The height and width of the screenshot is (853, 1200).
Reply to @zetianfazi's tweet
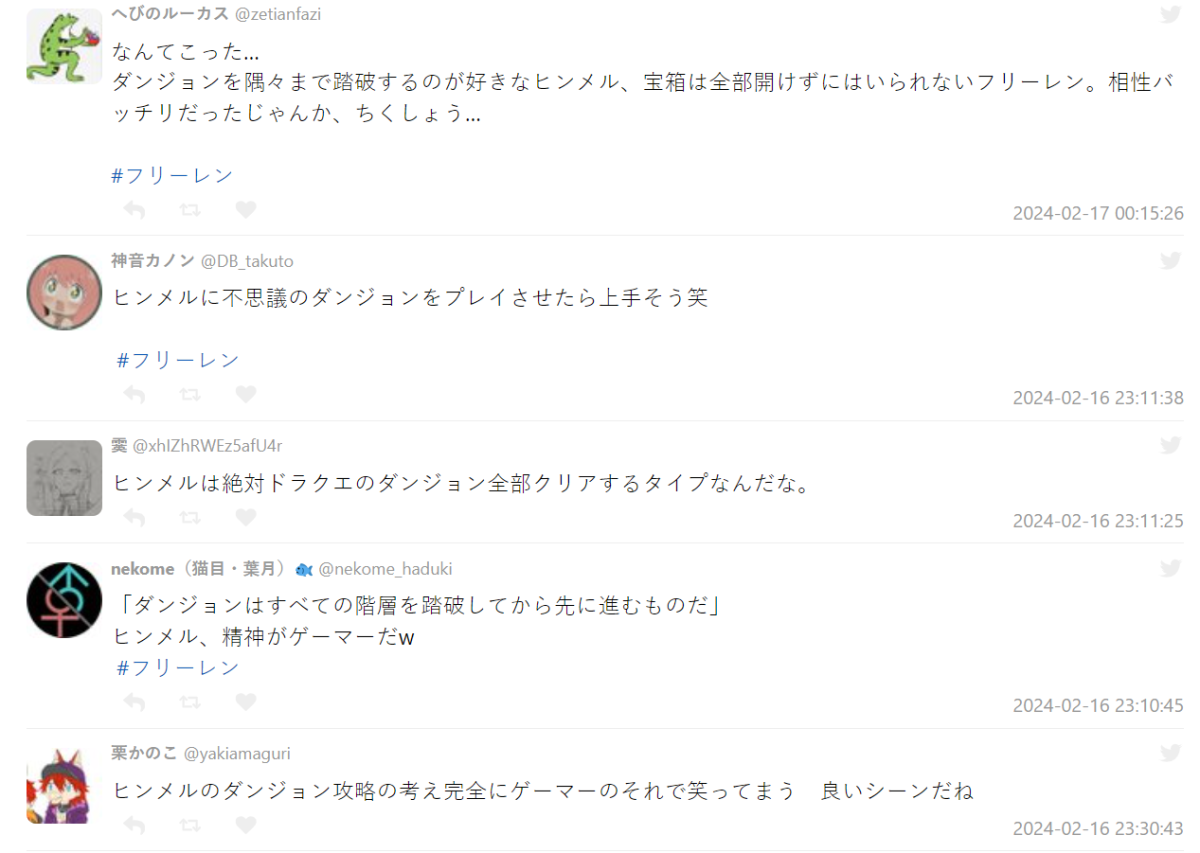(134, 210)
